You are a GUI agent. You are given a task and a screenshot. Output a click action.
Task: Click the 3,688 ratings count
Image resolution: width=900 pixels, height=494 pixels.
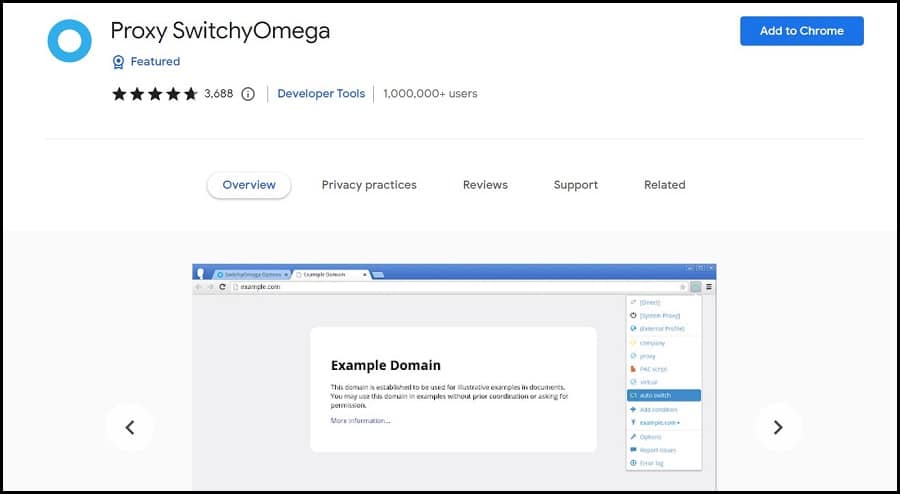[219, 94]
